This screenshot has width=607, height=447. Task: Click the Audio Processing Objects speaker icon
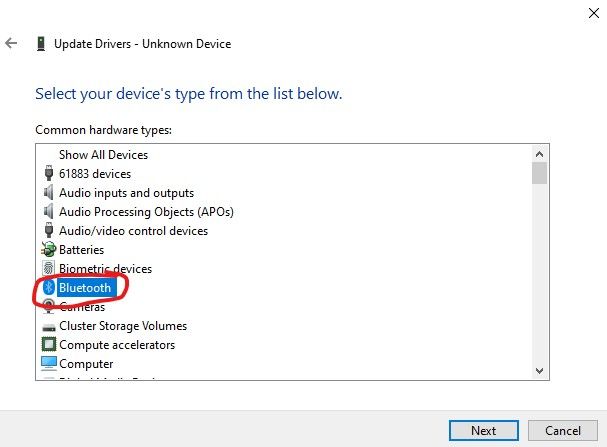48,211
